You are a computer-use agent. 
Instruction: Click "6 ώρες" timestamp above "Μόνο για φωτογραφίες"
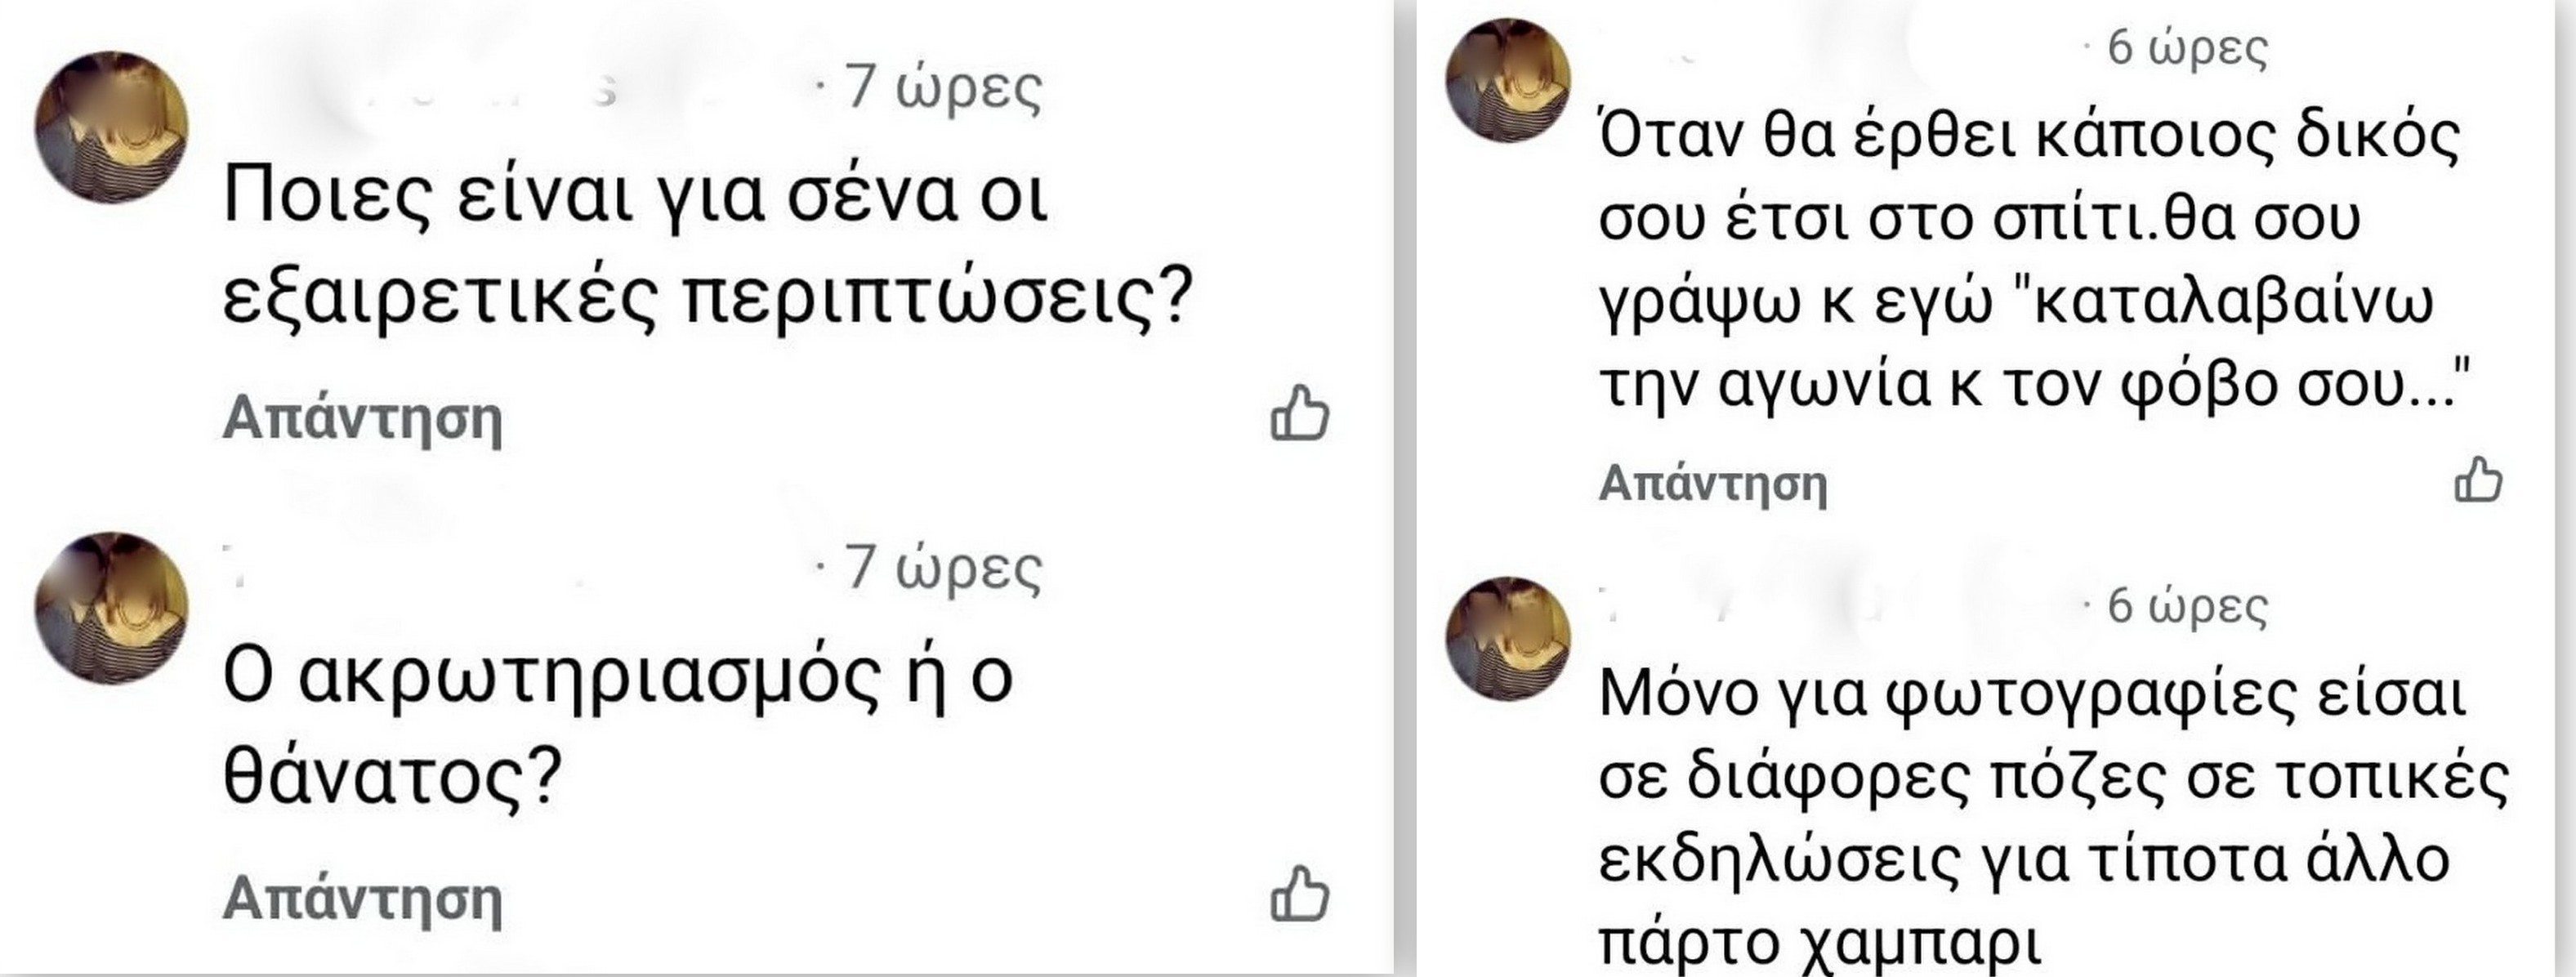pos(2187,606)
